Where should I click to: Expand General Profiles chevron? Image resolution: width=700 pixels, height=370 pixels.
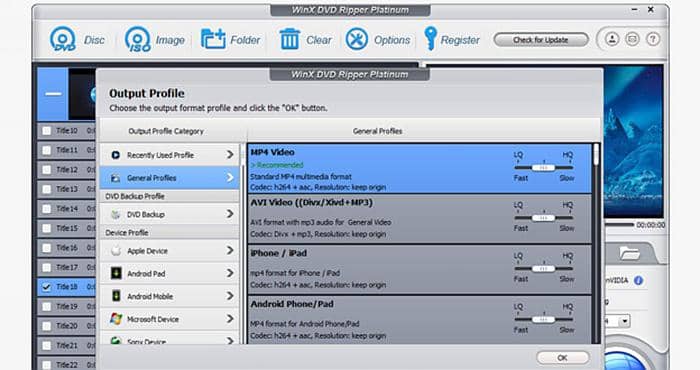[x=230, y=178]
